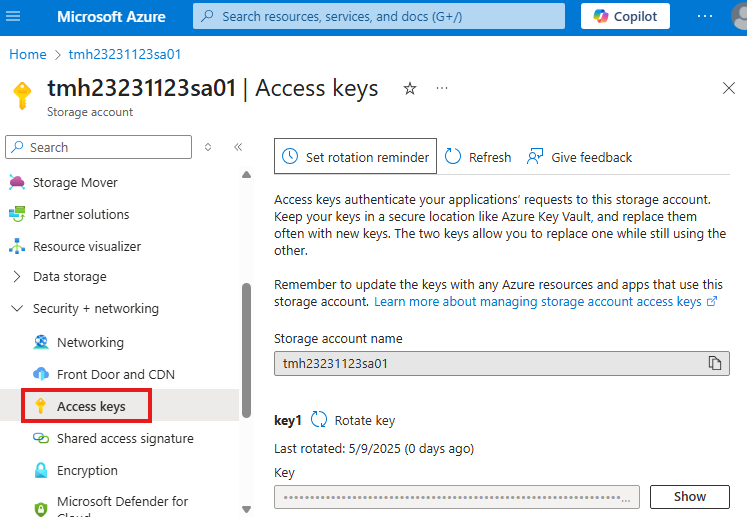Click the Encryption lock icon
747x518 pixels.
tap(41, 470)
